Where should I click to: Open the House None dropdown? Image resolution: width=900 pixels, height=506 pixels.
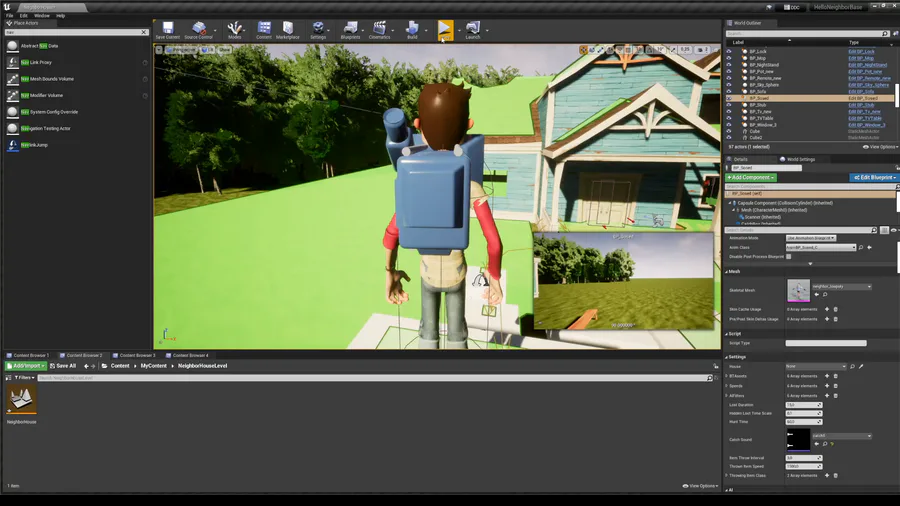coord(816,366)
